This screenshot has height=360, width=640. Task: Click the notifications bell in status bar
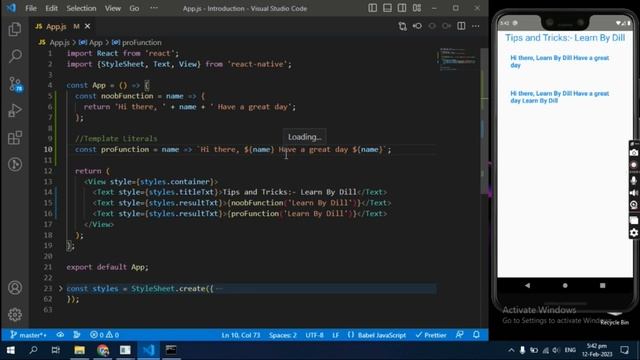click(x=476, y=335)
